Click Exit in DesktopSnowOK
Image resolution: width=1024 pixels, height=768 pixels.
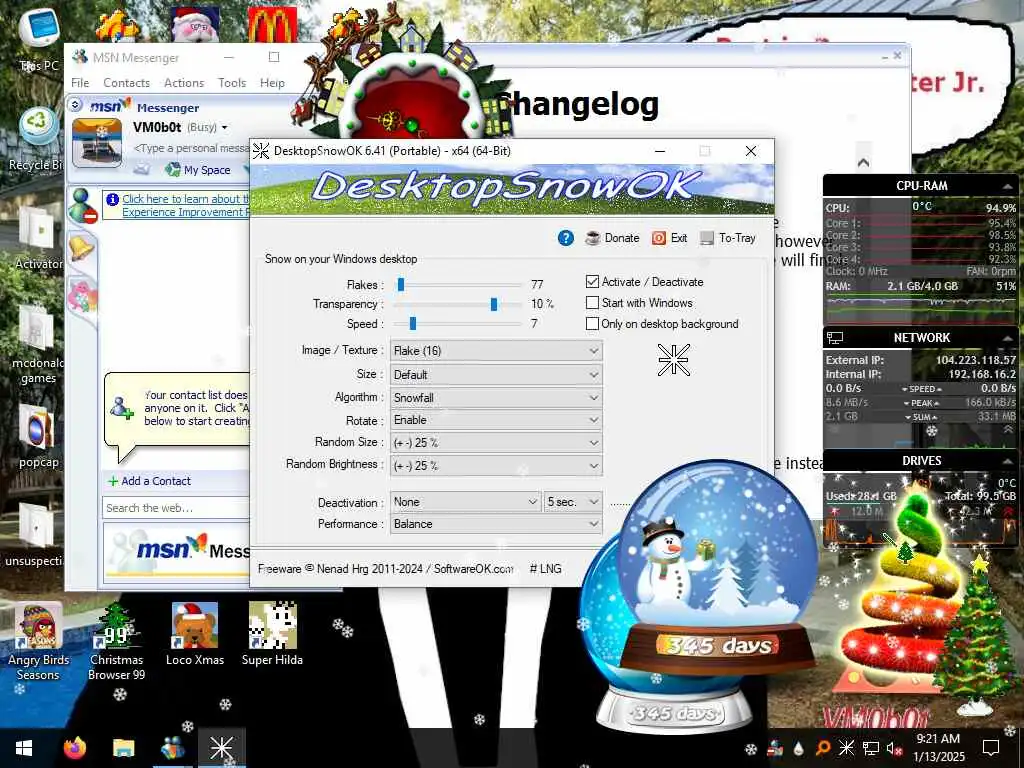[x=669, y=238]
